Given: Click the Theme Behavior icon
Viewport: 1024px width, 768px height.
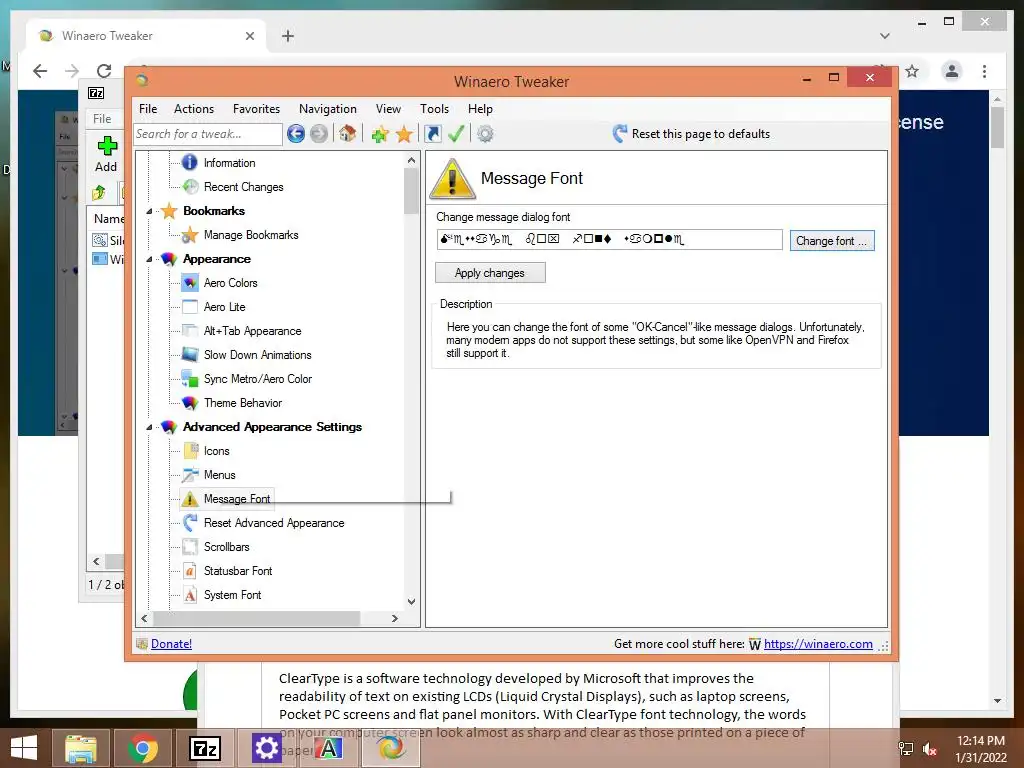Looking at the screenshot, I should pos(190,403).
